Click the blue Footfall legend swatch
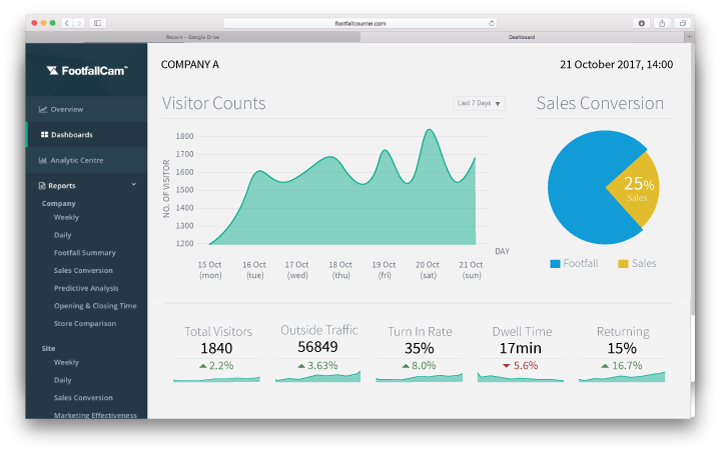 tap(555, 264)
